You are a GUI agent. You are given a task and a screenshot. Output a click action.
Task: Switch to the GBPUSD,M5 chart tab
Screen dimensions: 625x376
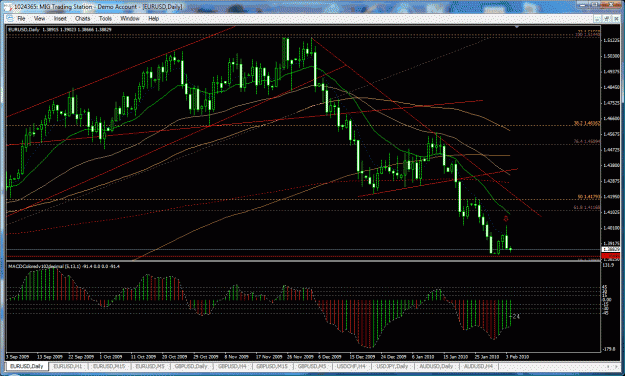point(312,366)
